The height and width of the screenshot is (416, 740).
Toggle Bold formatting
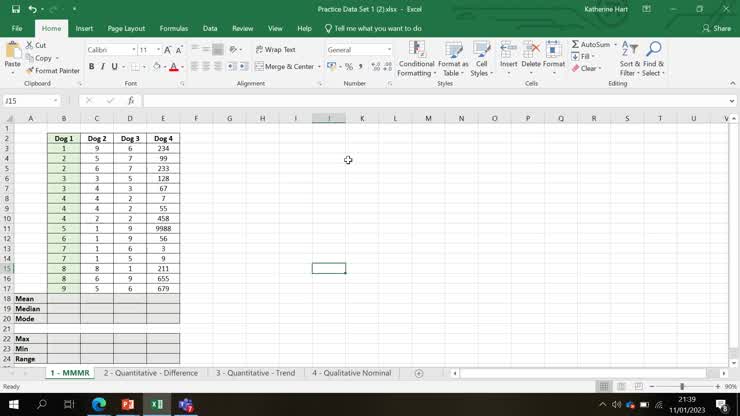pyautogui.click(x=91, y=67)
